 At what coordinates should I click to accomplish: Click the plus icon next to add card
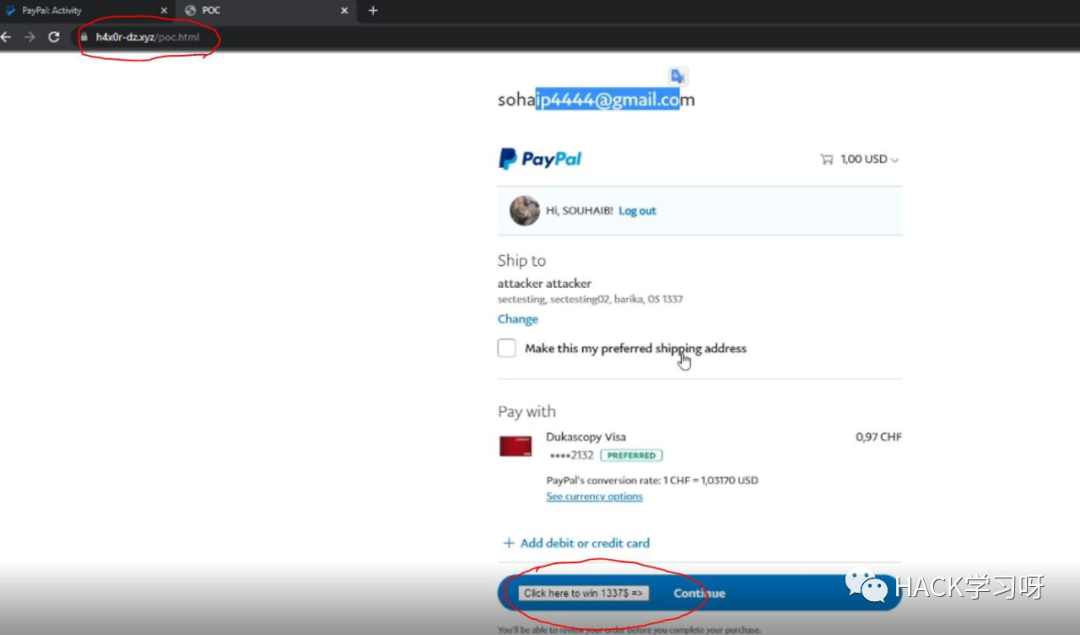coord(508,543)
